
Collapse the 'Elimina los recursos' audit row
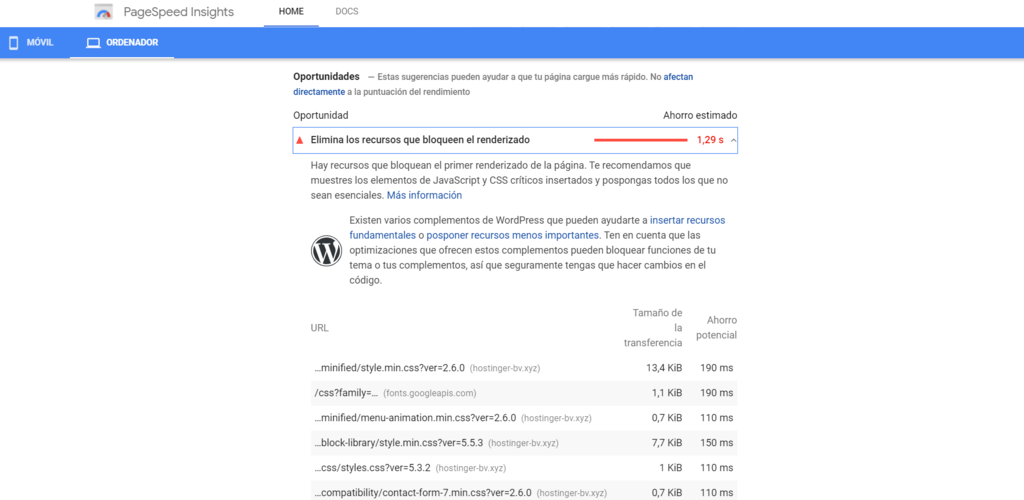click(420, 140)
